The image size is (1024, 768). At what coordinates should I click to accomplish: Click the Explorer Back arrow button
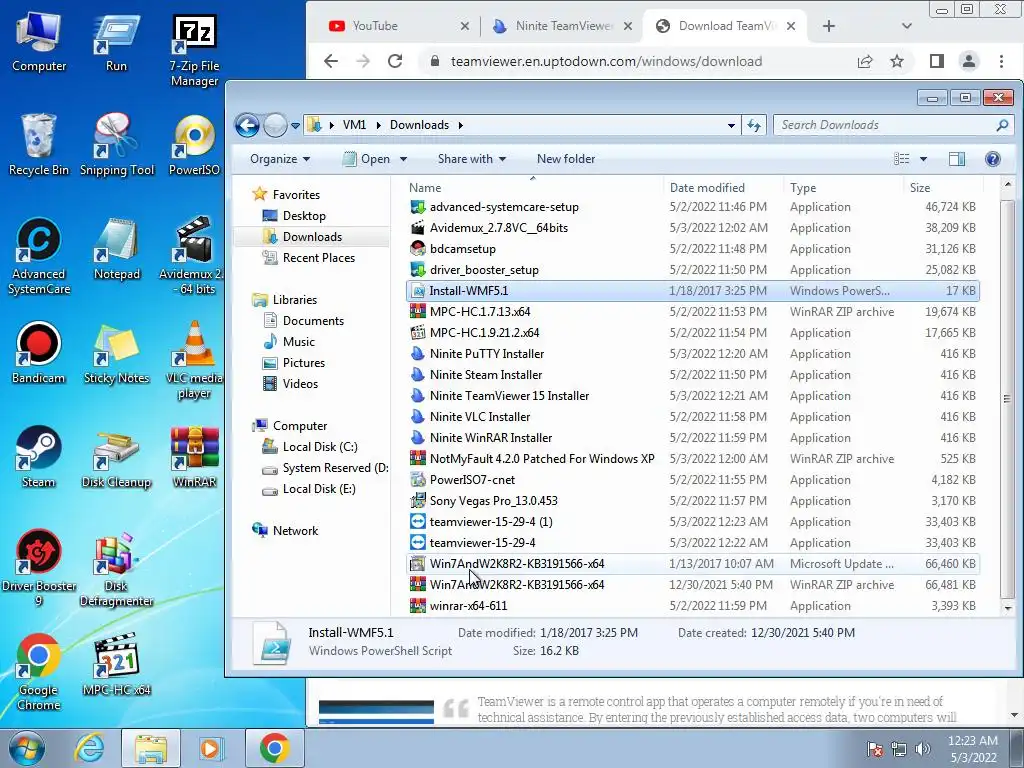click(248, 125)
